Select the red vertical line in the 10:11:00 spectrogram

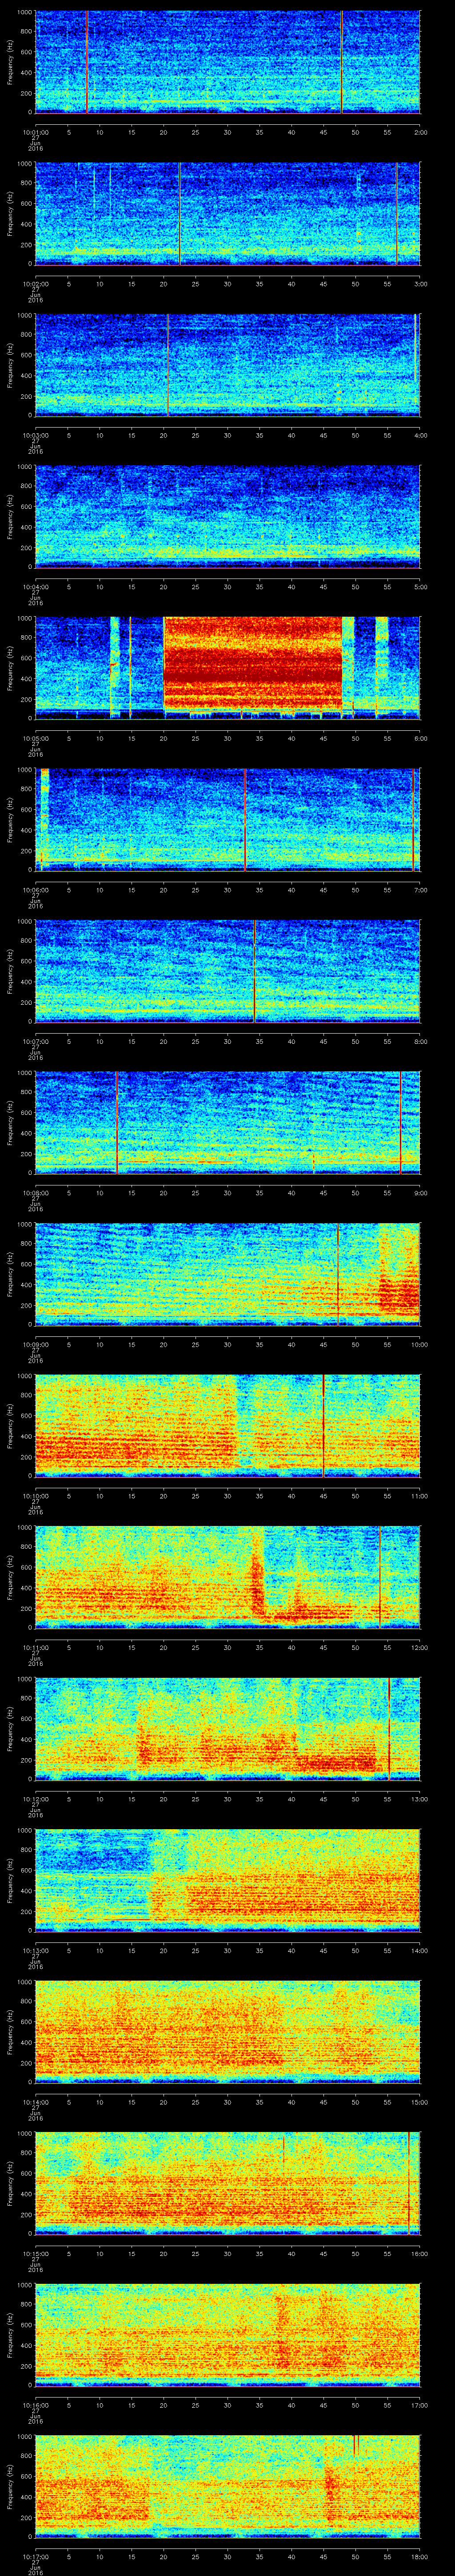pos(380,1577)
